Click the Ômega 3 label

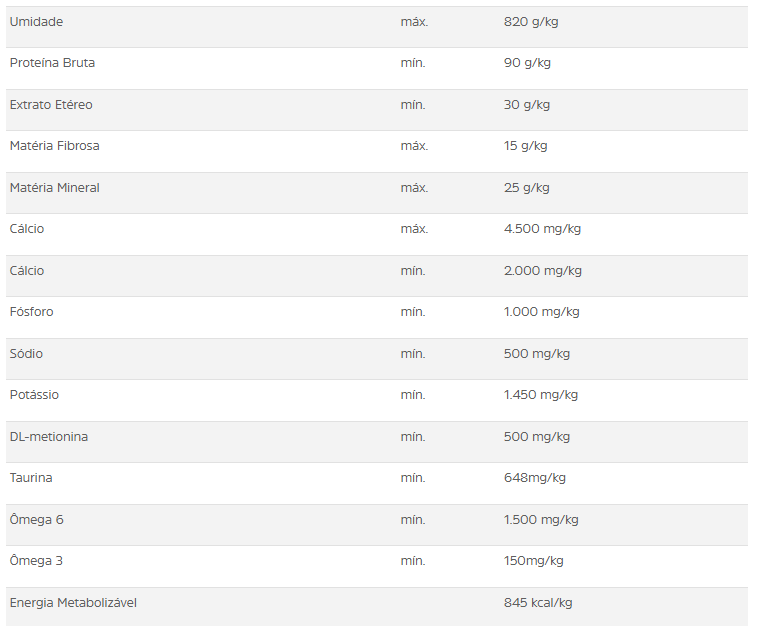click(x=36, y=561)
